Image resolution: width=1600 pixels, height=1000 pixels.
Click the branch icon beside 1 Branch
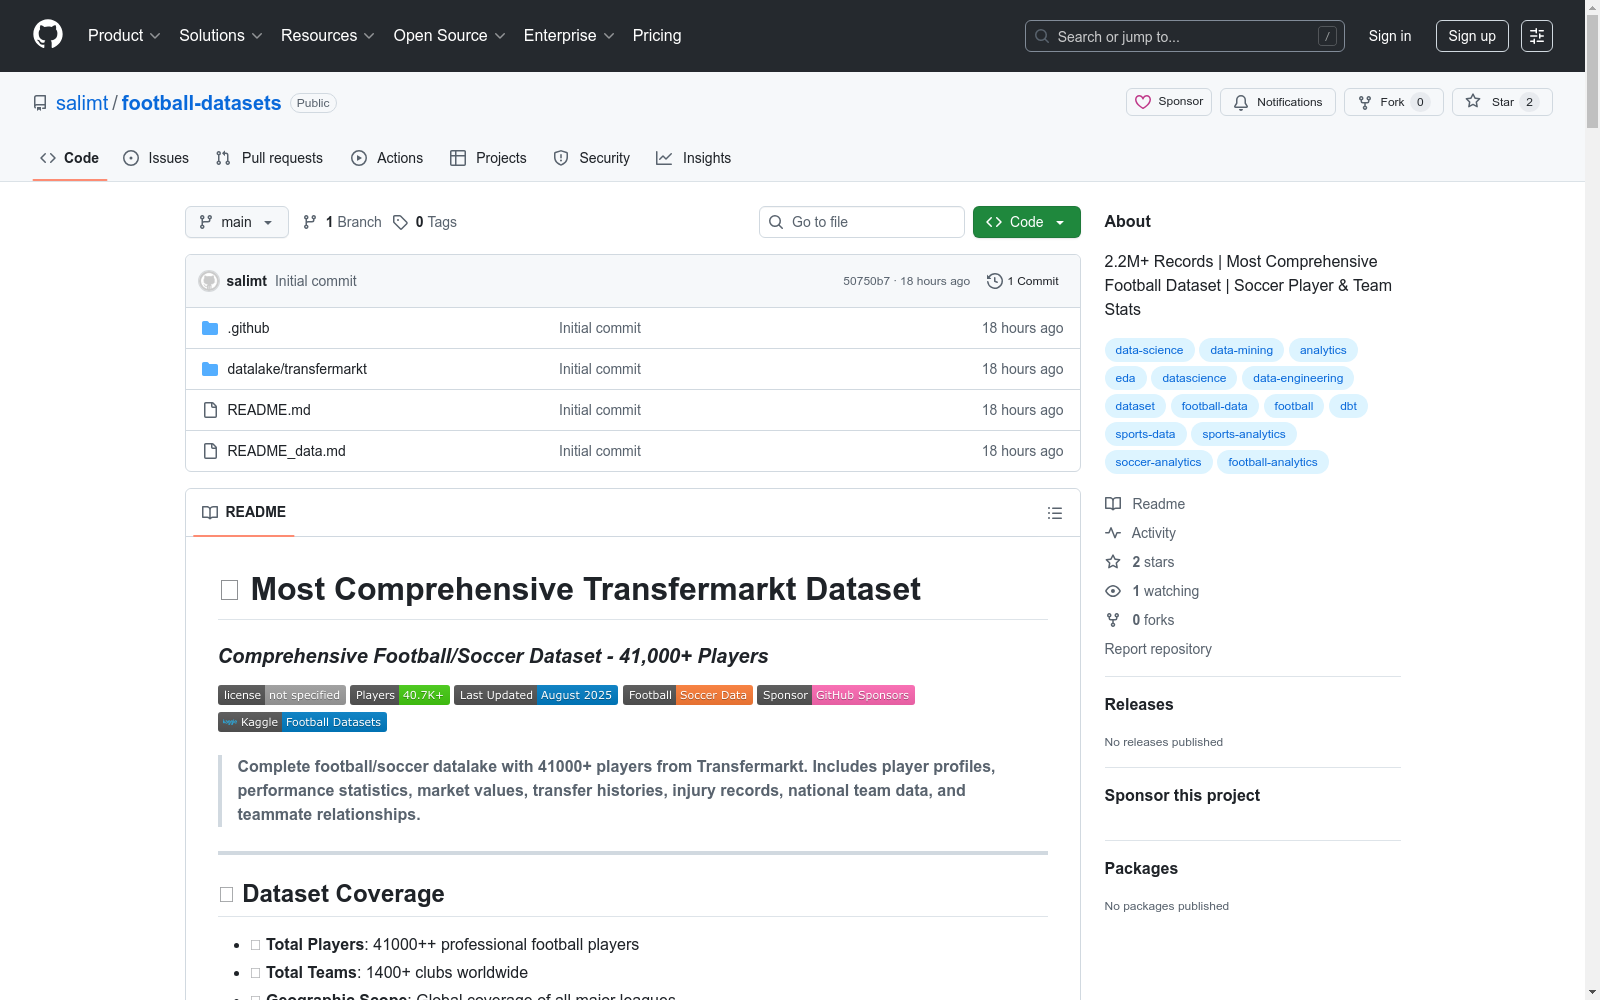[x=310, y=222]
